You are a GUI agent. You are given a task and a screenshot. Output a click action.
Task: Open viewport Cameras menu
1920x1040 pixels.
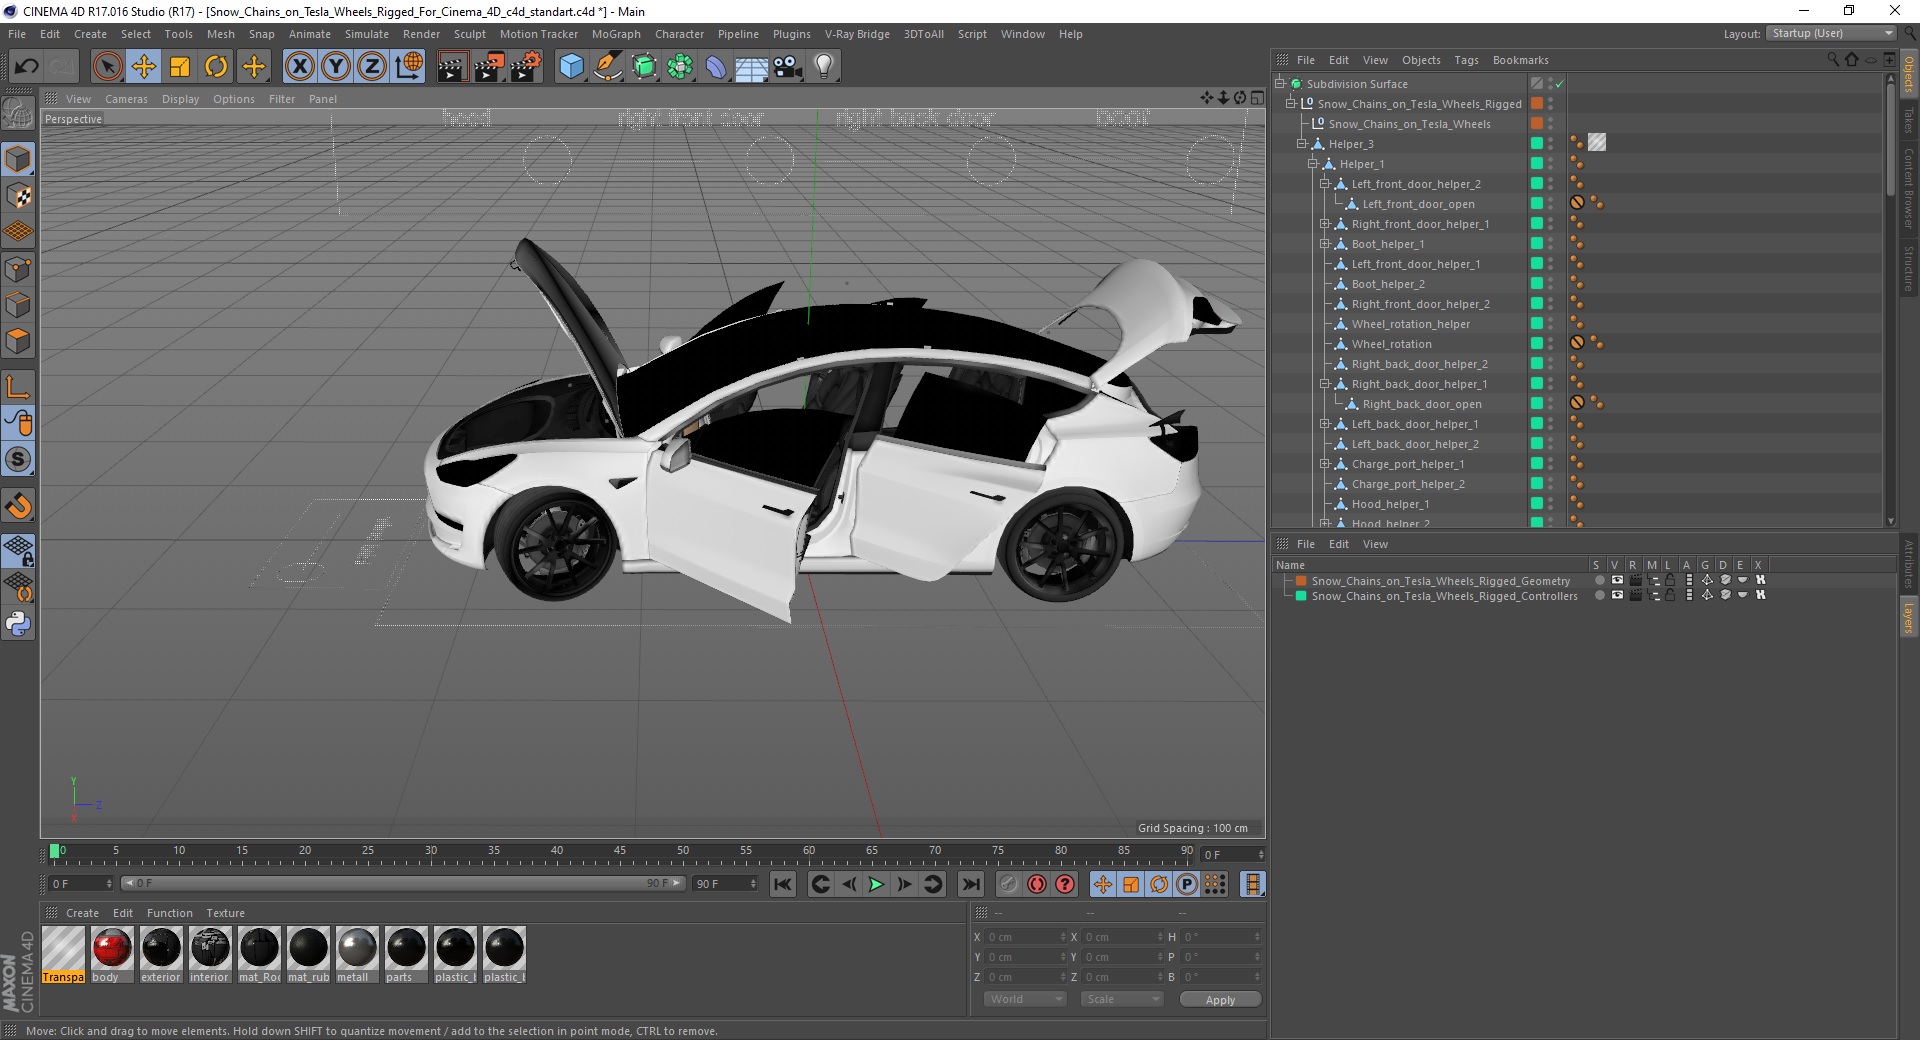(126, 99)
